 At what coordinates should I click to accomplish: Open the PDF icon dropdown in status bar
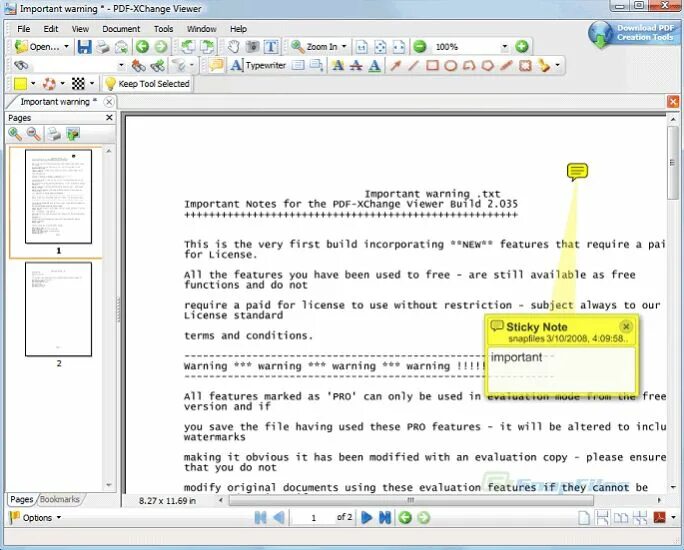point(674,518)
